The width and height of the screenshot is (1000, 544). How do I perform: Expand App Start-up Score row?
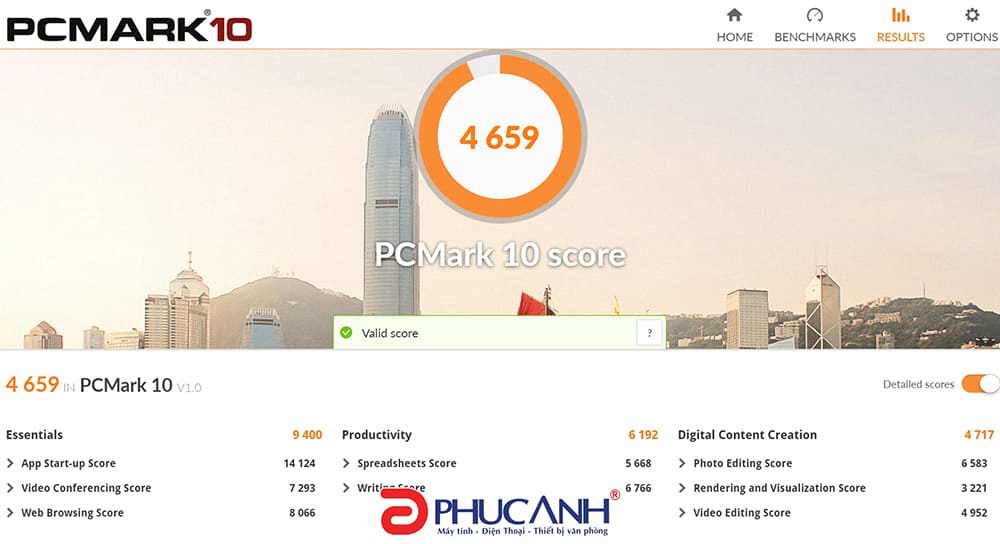pyautogui.click(x=161, y=463)
